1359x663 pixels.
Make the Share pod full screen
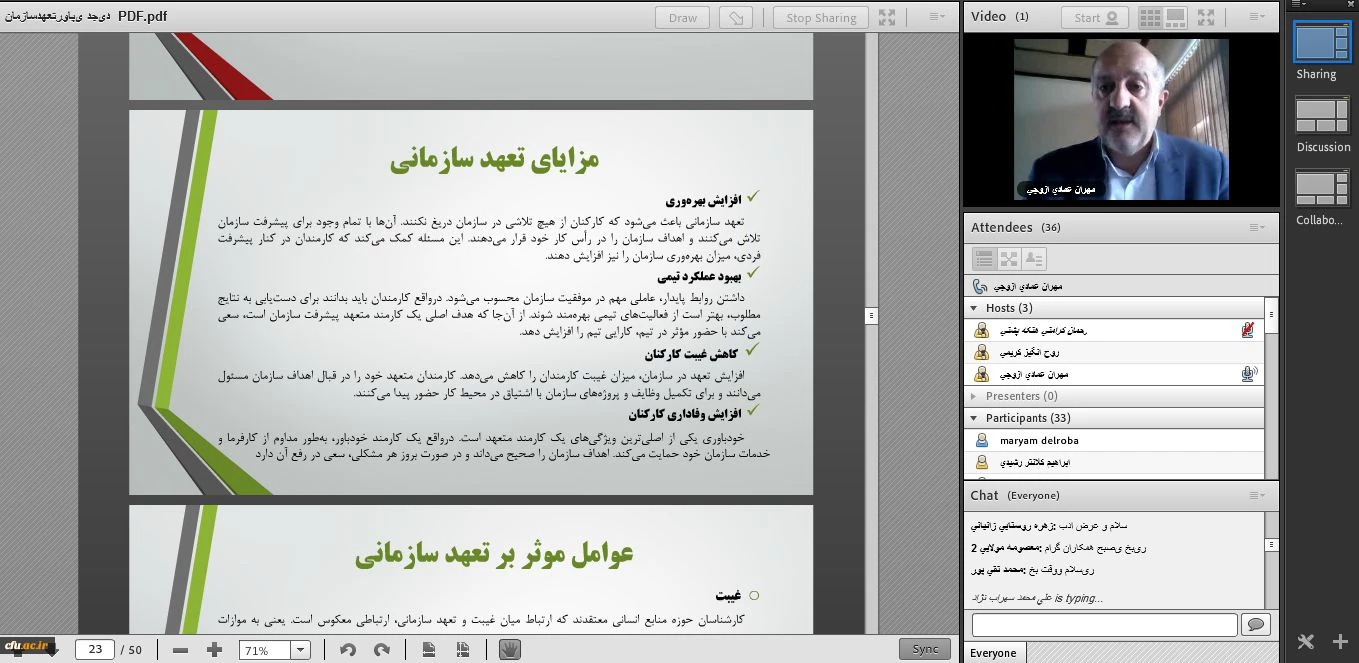[887, 17]
